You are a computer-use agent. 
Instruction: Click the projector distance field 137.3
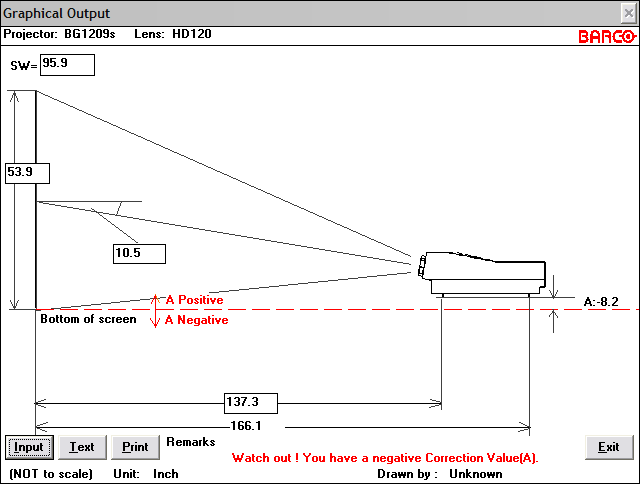tap(251, 403)
